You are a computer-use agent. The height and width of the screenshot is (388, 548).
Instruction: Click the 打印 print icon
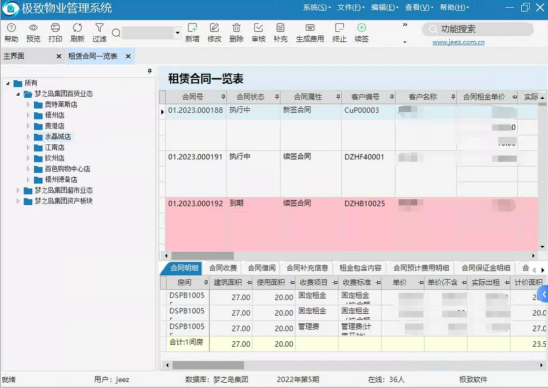point(55,28)
